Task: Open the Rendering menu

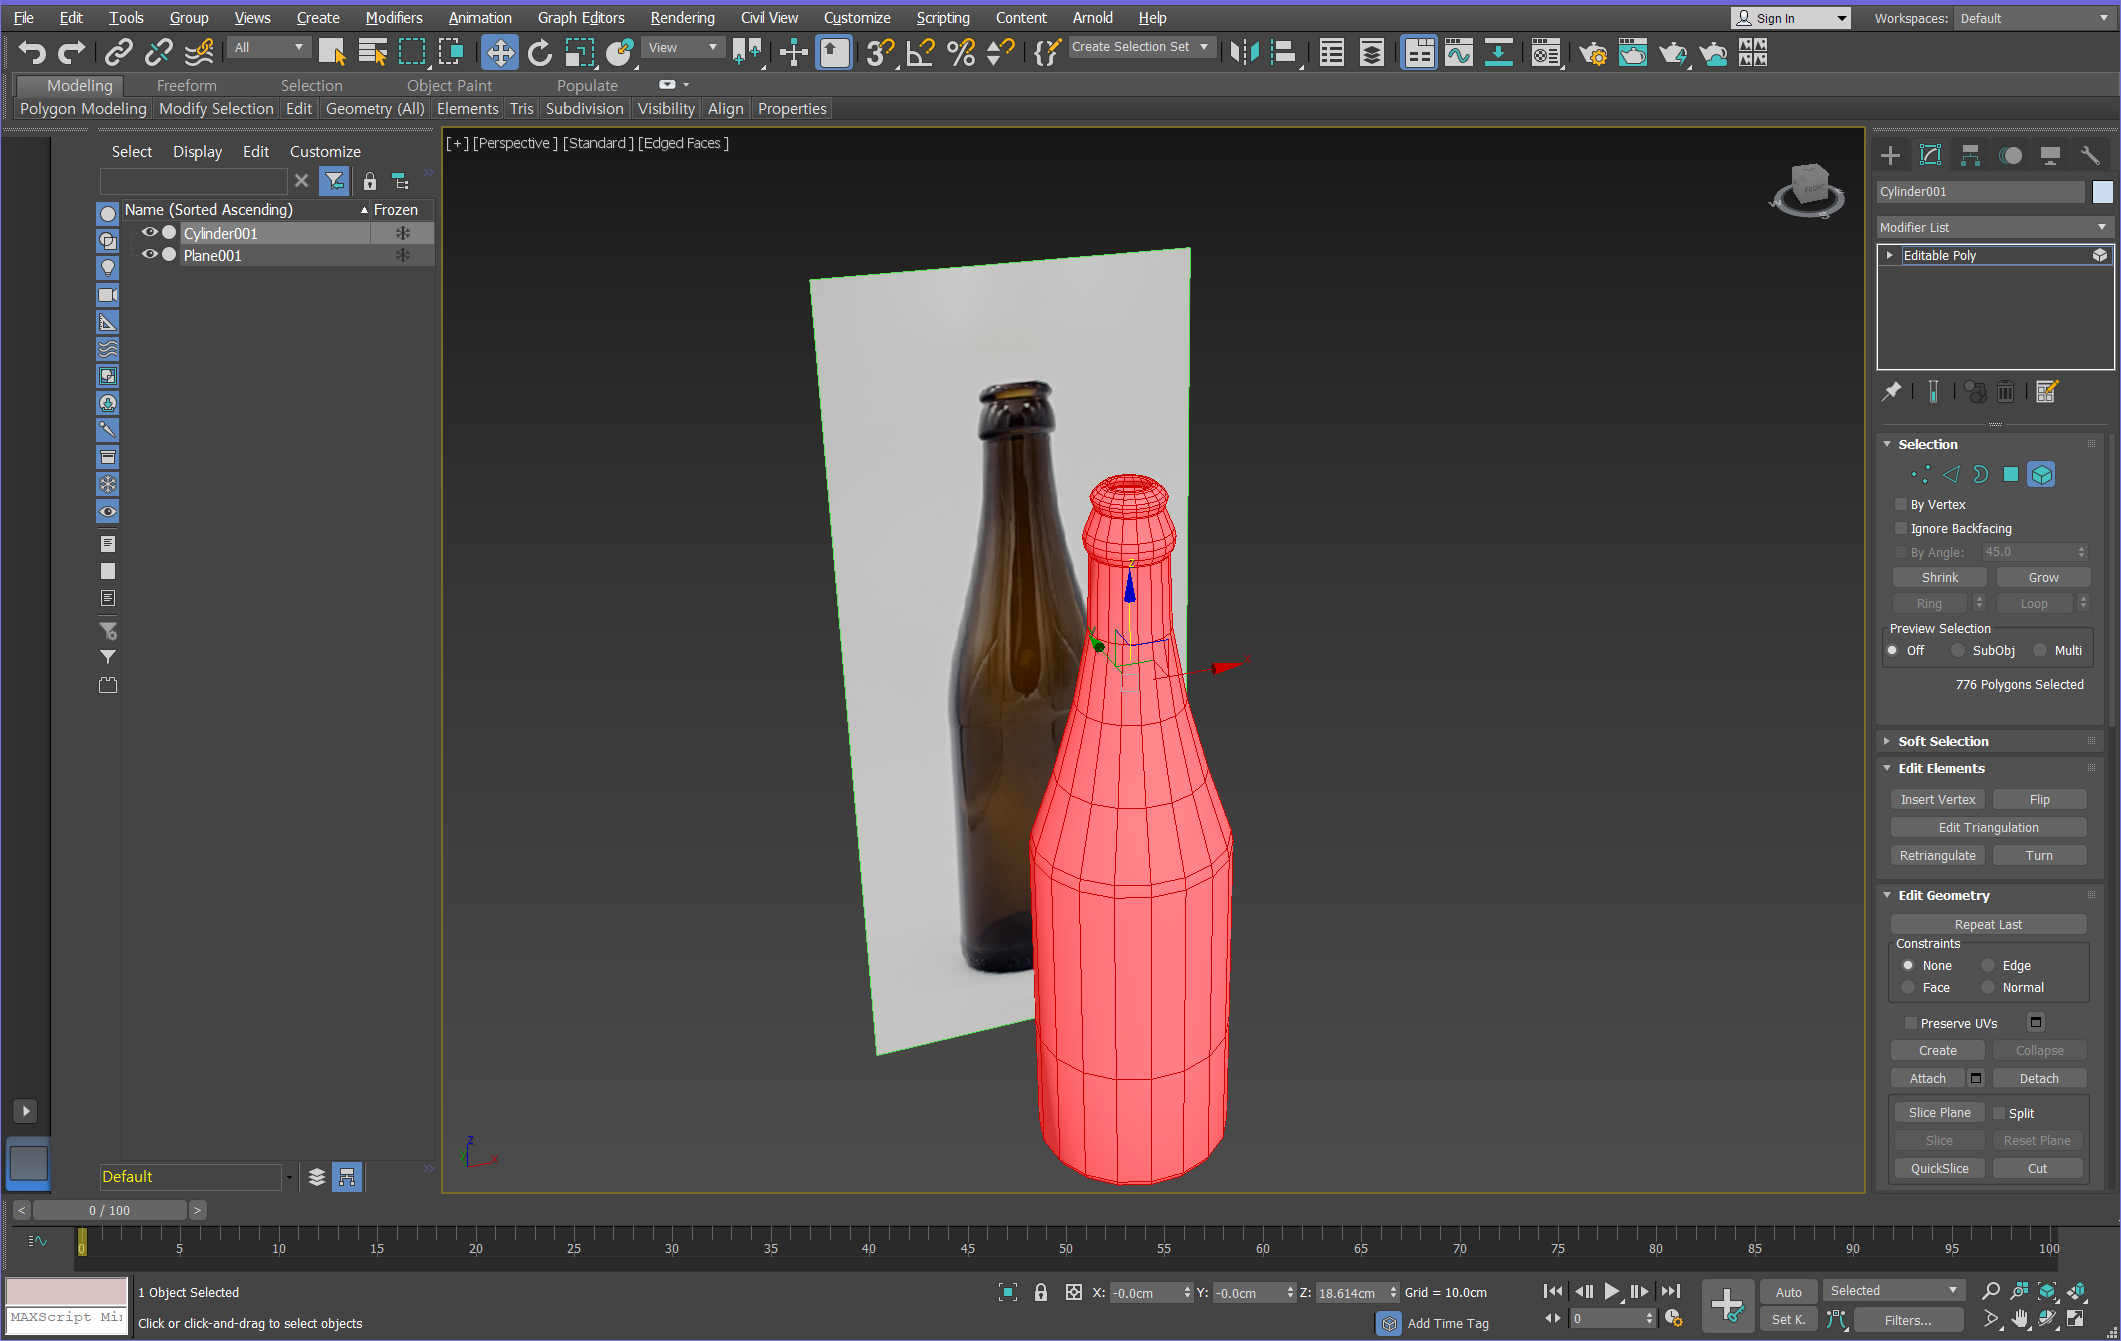Action: (x=682, y=18)
